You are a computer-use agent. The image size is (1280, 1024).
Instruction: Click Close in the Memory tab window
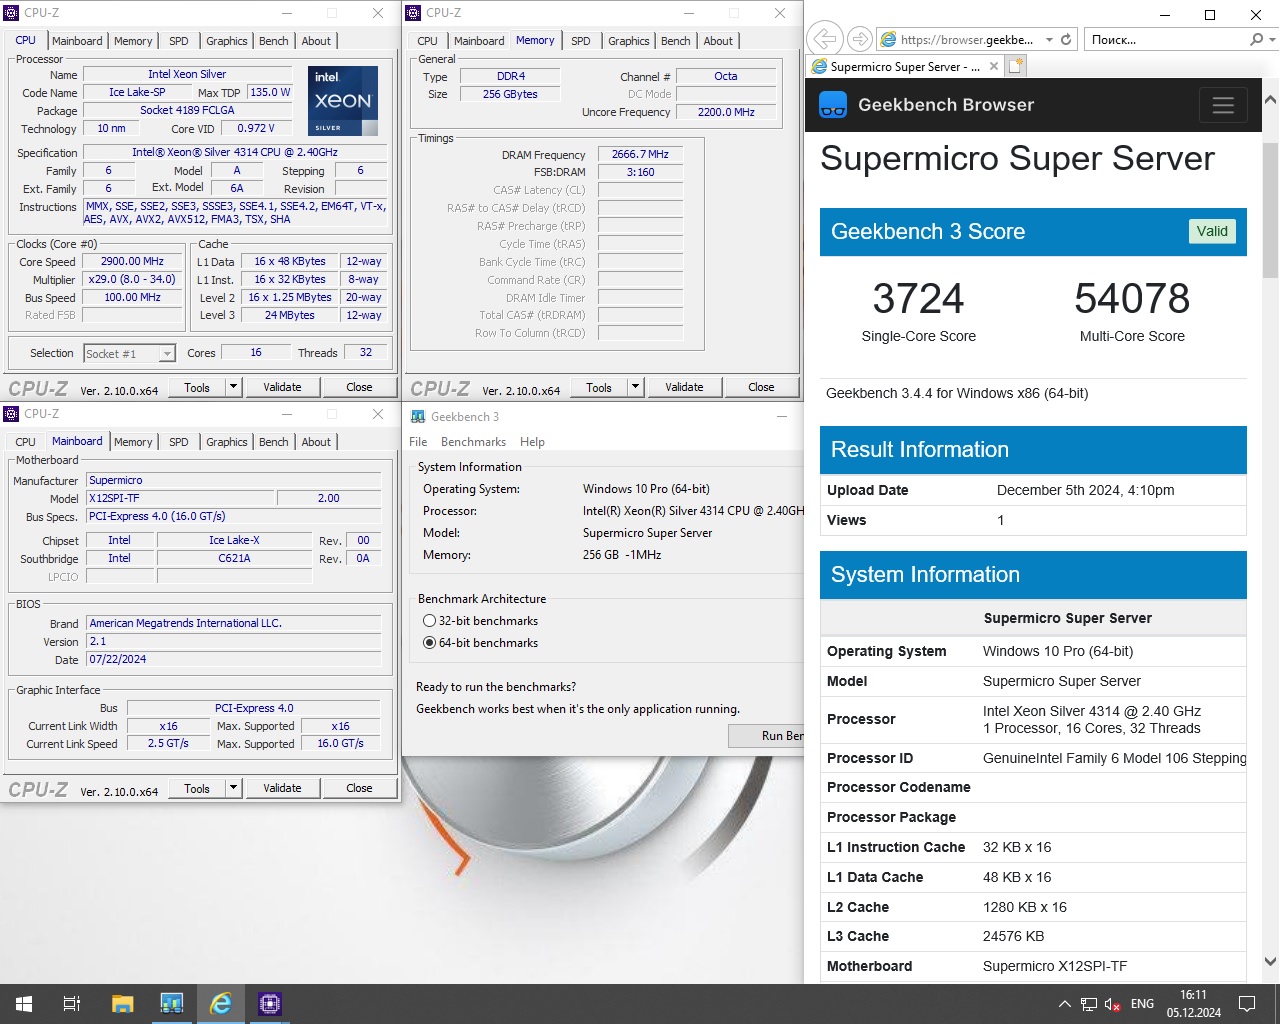pyautogui.click(x=761, y=387)
